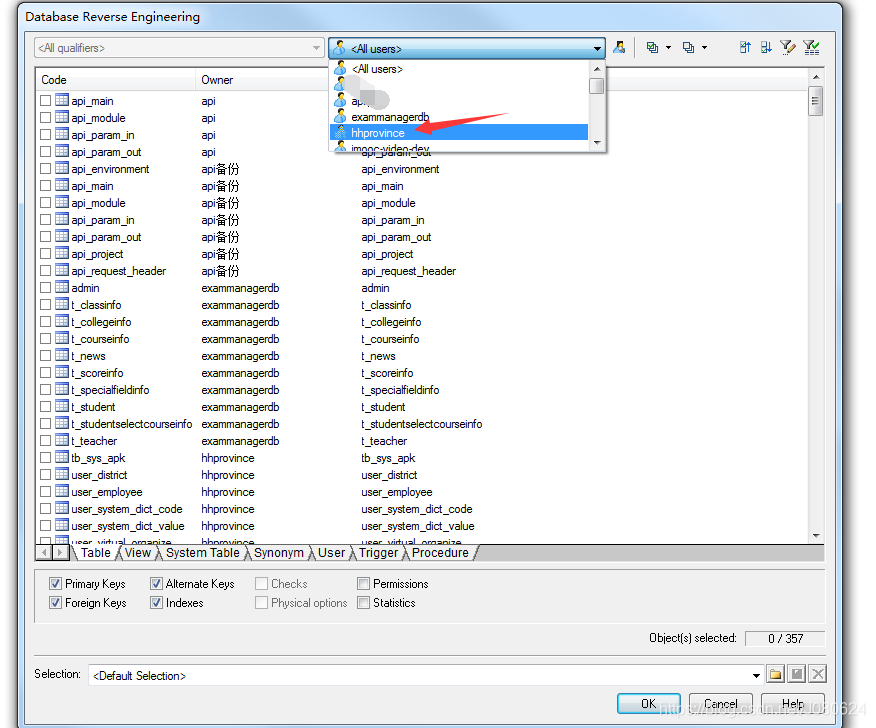This screenshot has height=728, width=876.
Task: Switch to the Trigger tab
Action: pyautogui.click(x=378, y=553)
